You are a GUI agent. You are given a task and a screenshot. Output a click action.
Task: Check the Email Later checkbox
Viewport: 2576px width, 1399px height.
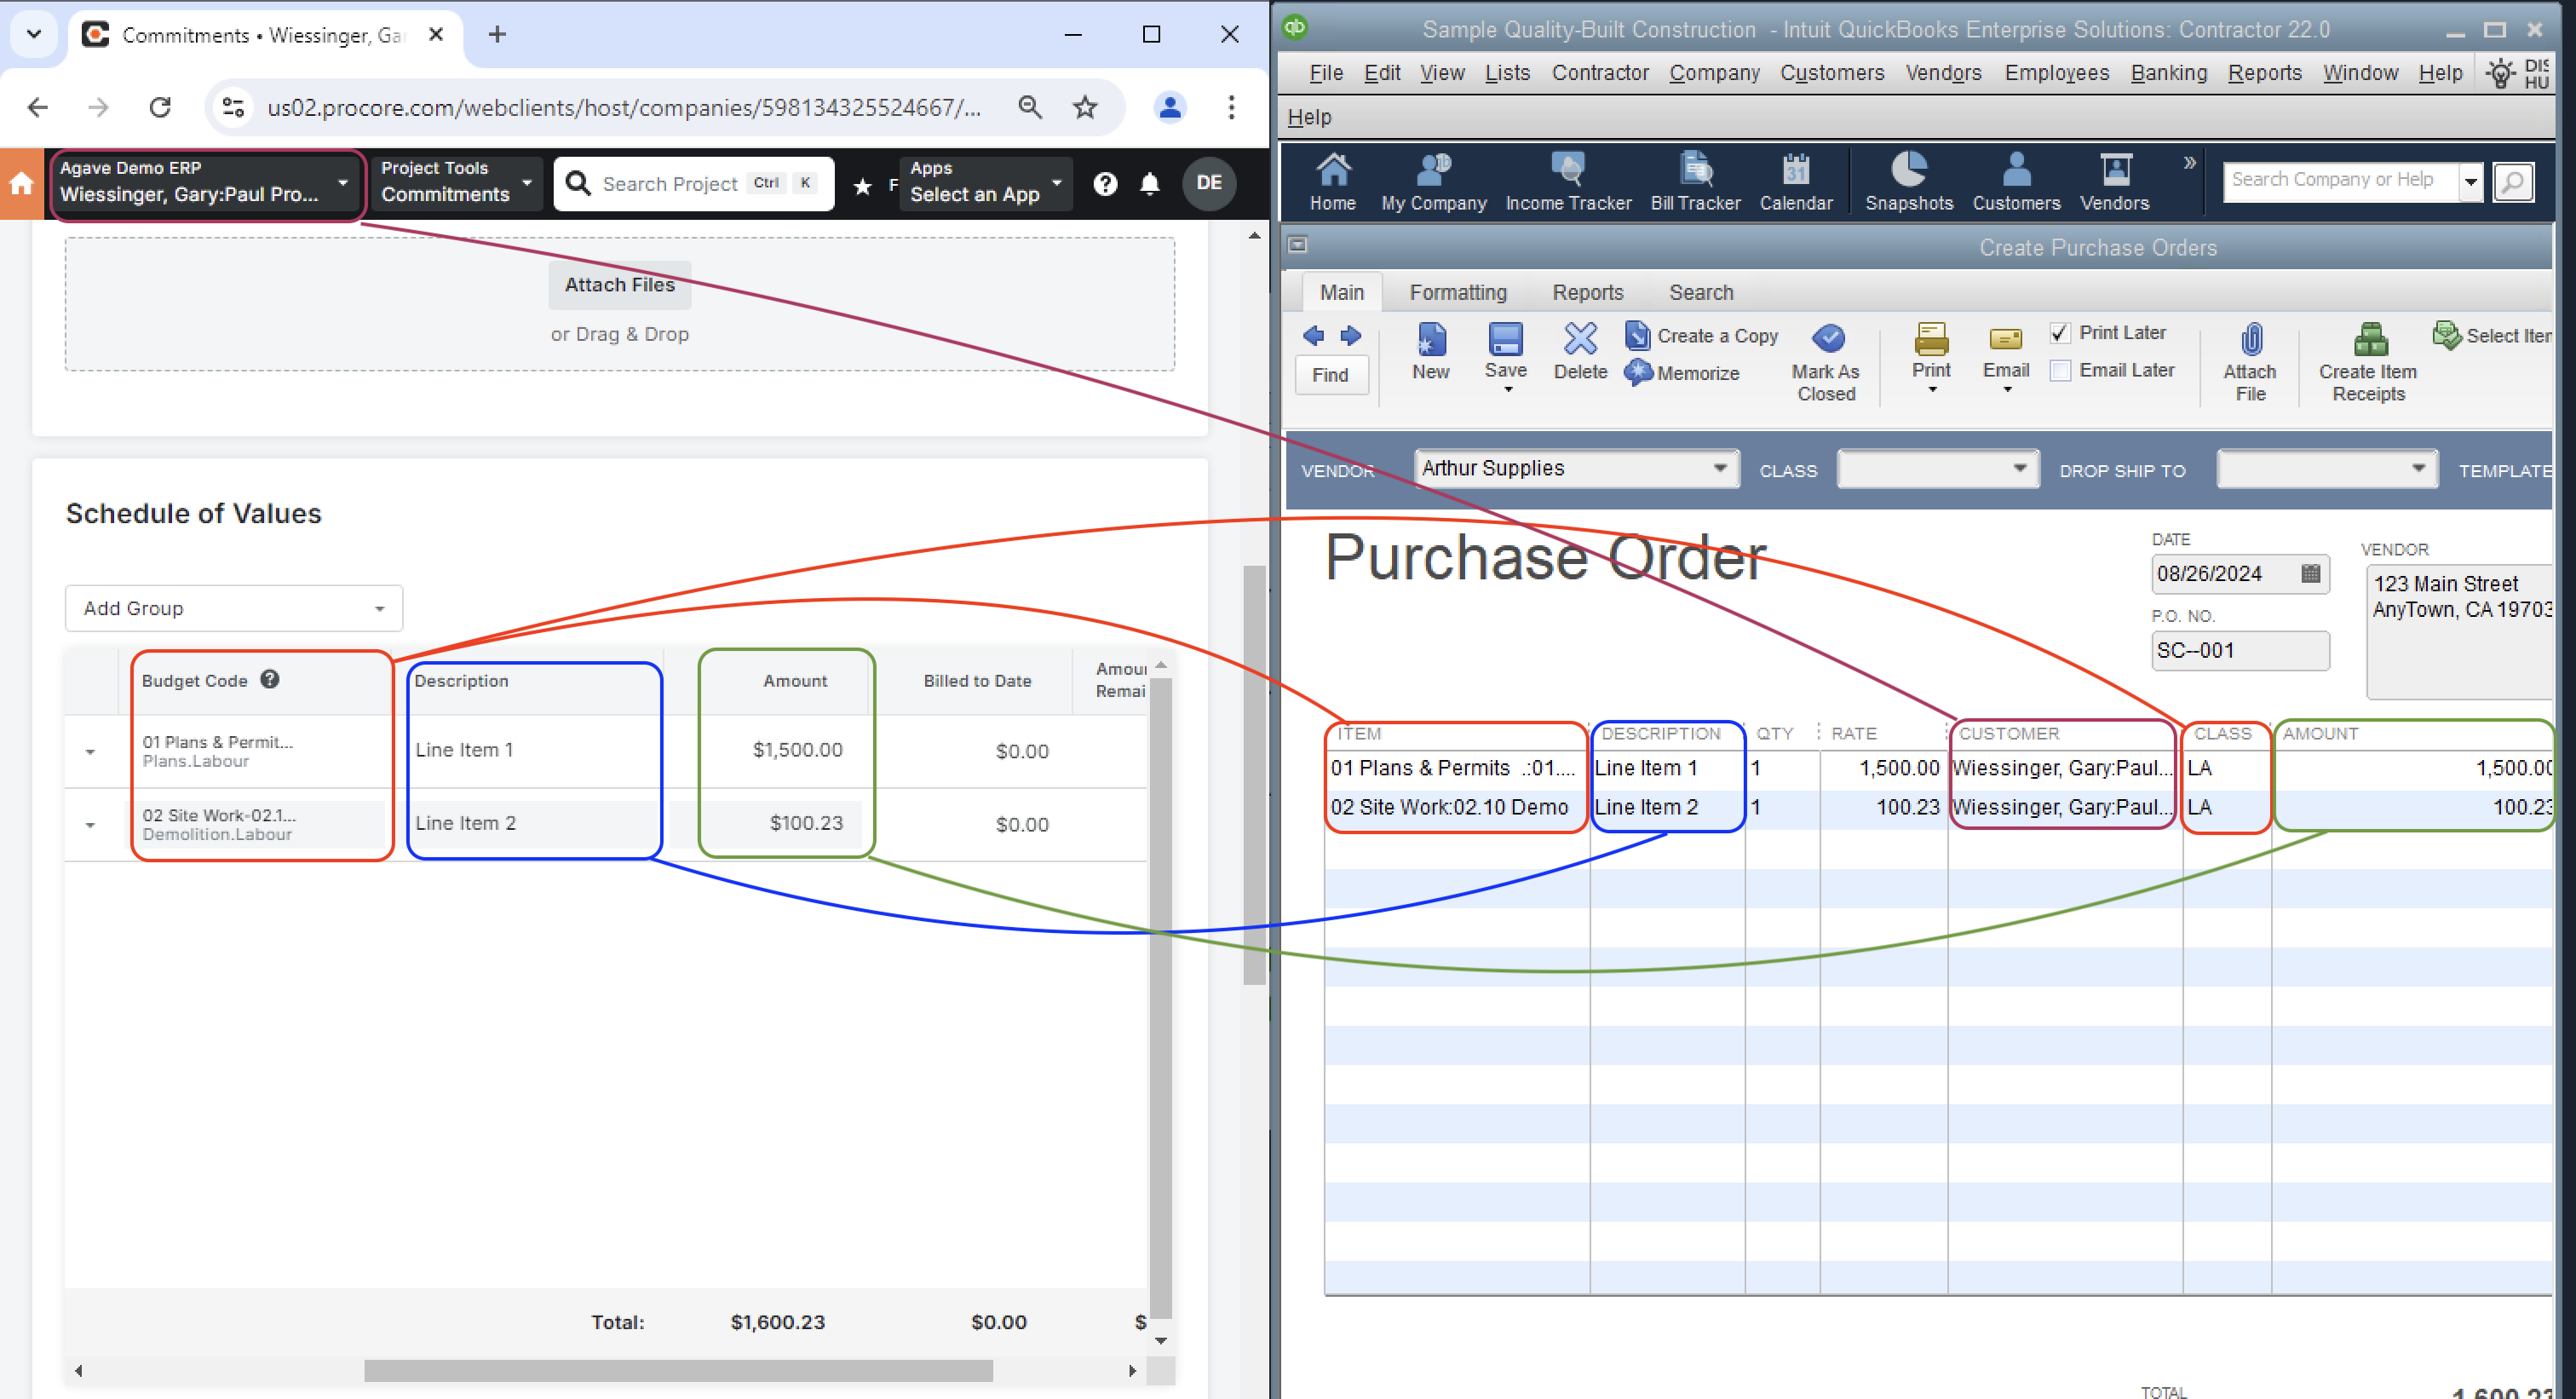point(2059,371)
